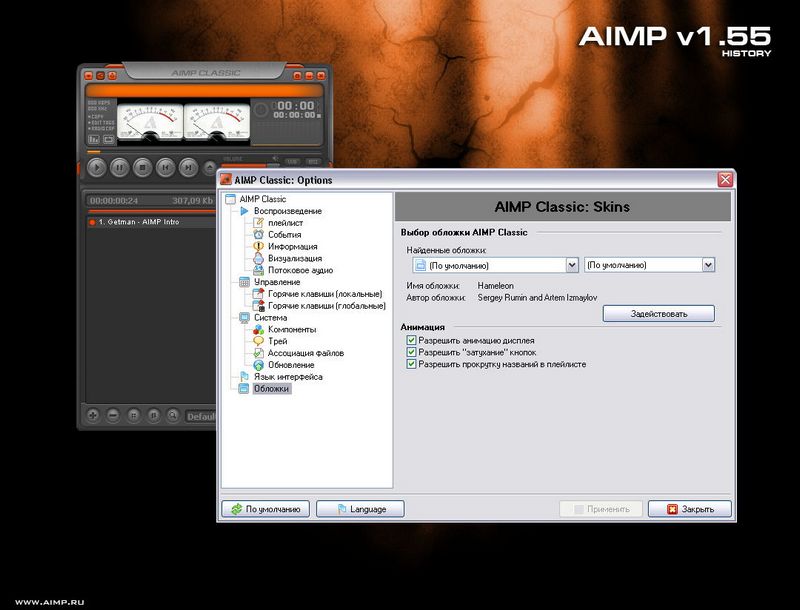800x610 pixels.
Task: Click the third orange icon at player's top-left
Action: click(x=112, y=75)
